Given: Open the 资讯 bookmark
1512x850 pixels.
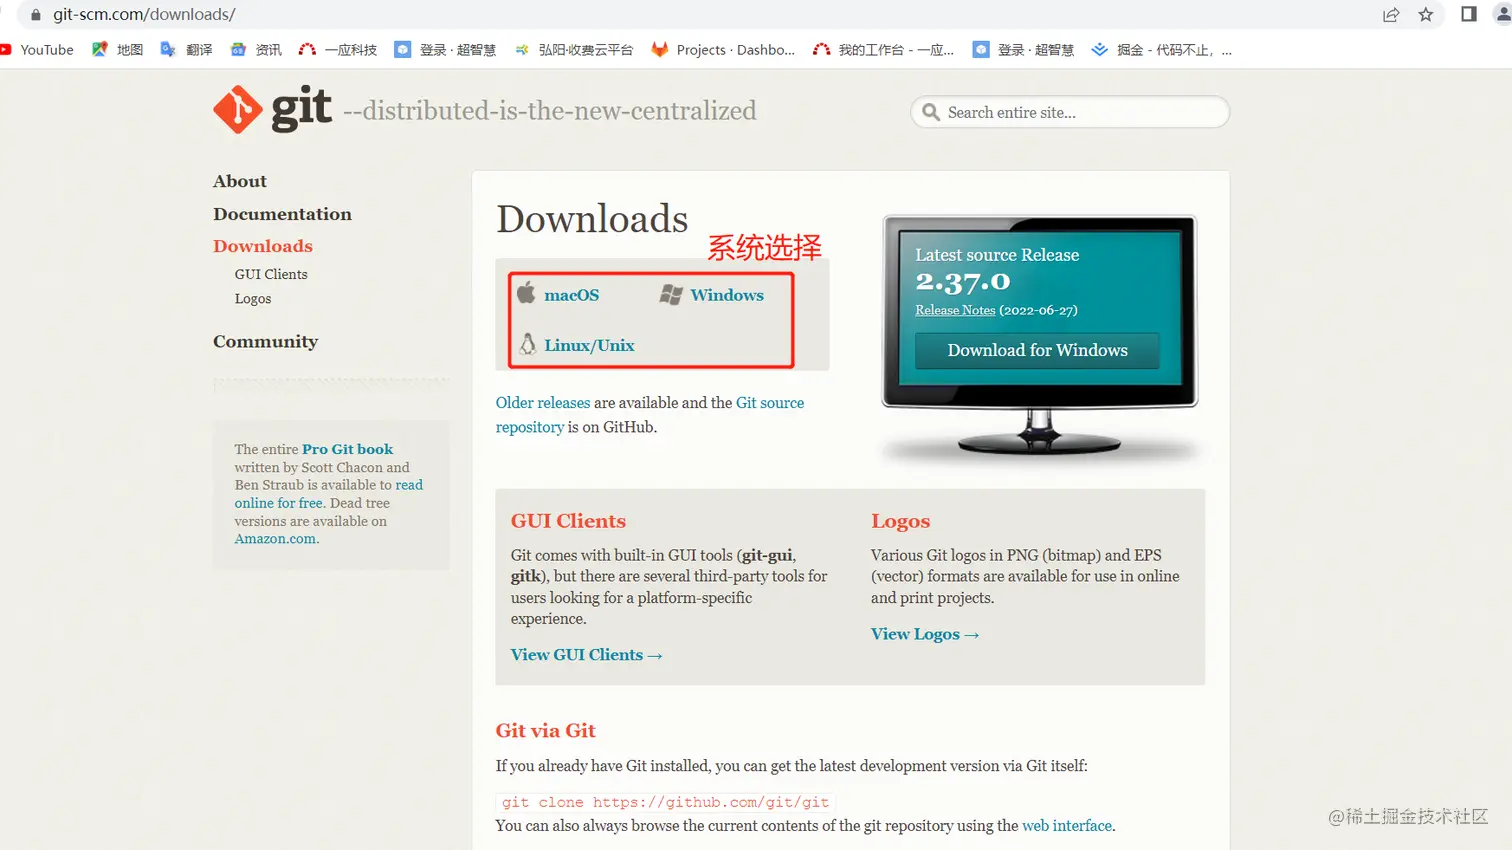Looking at the screenshot, I should [256, 50].
